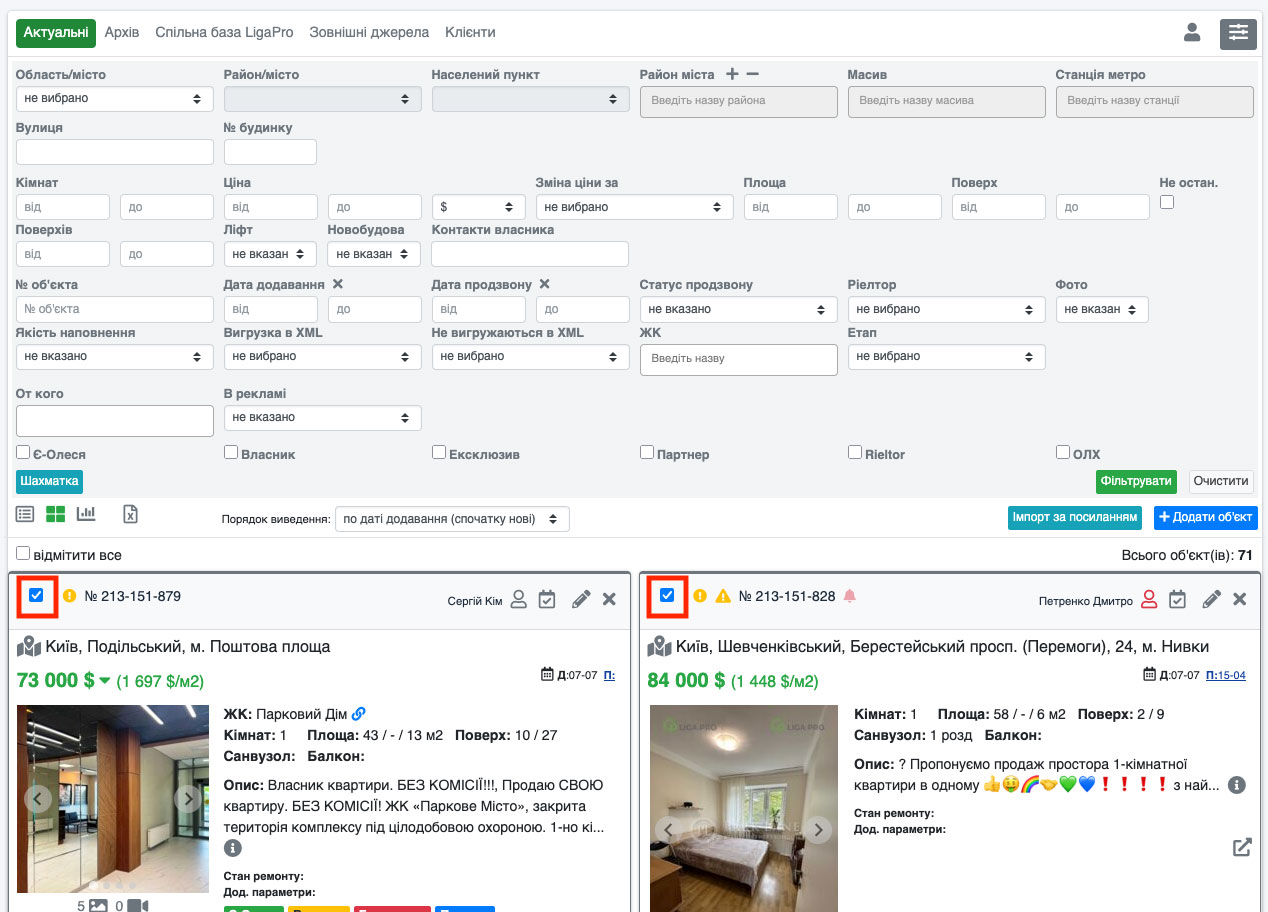Open the user profile icon in header
The width and height of the screenshot is (1268, 912).
point(1191,33)
